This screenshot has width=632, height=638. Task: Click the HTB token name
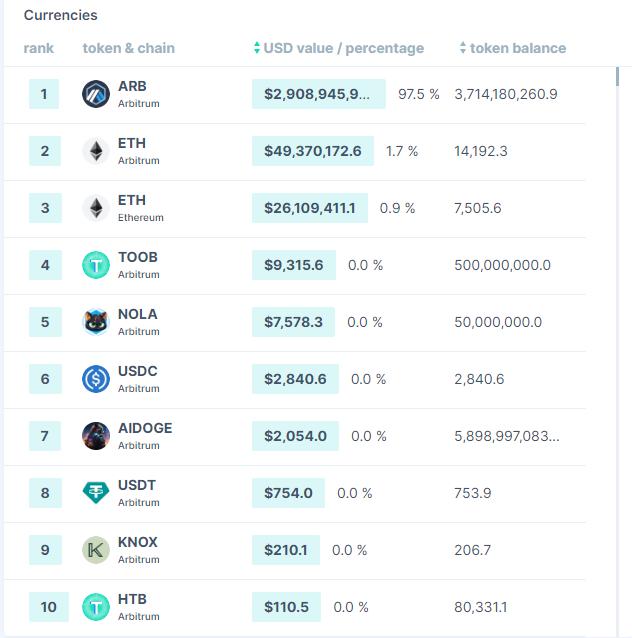pos(132,599)
